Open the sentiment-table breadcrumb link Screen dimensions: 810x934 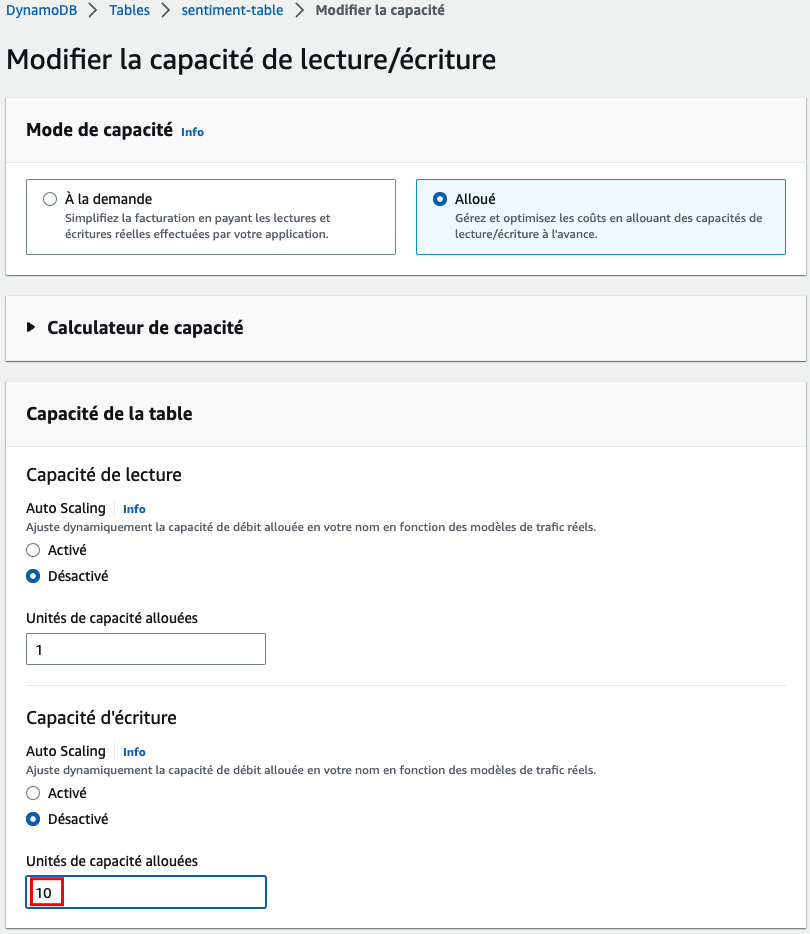coord(232,10)
